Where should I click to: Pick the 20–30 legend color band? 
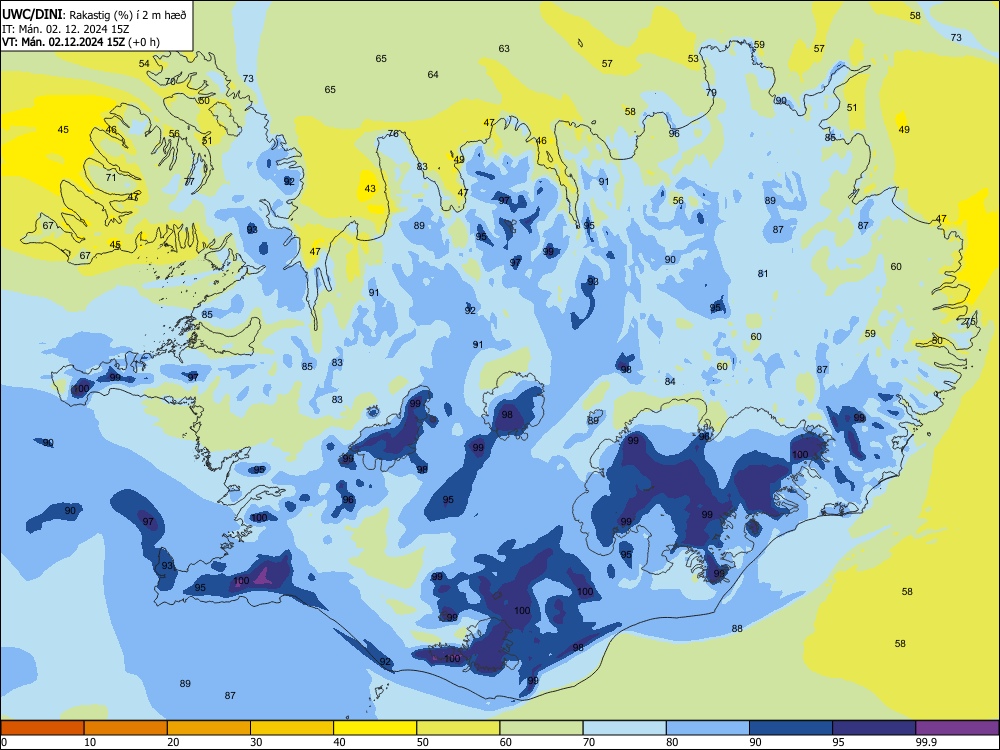tap(209, 728)
